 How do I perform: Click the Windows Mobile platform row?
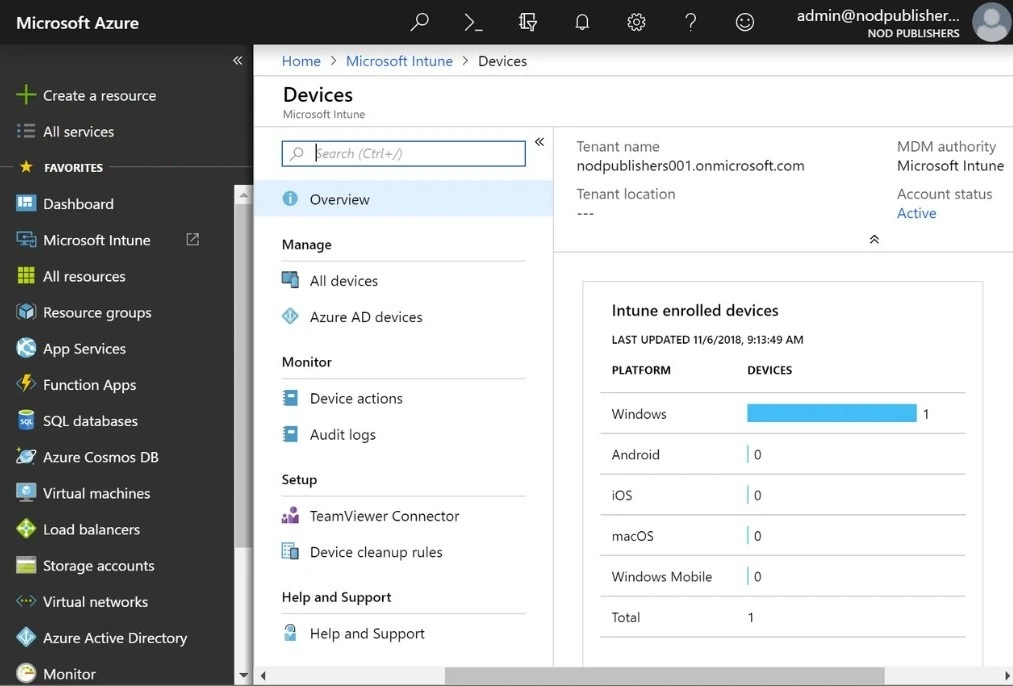782,576
